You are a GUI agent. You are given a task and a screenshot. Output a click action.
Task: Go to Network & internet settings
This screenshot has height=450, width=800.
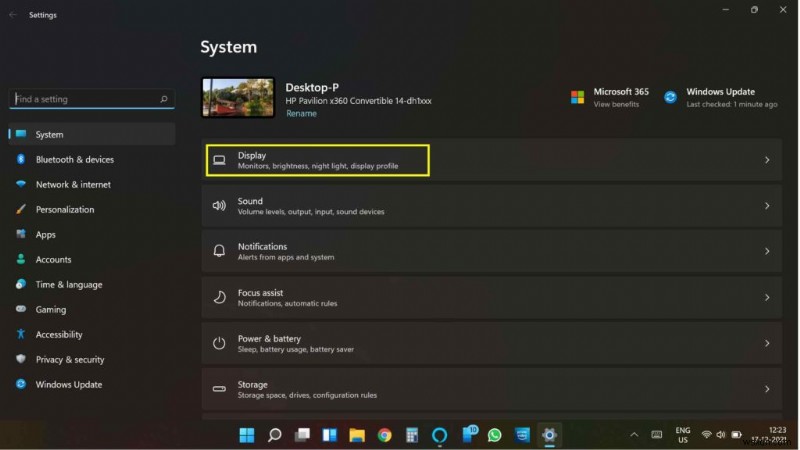coord(92,184)
